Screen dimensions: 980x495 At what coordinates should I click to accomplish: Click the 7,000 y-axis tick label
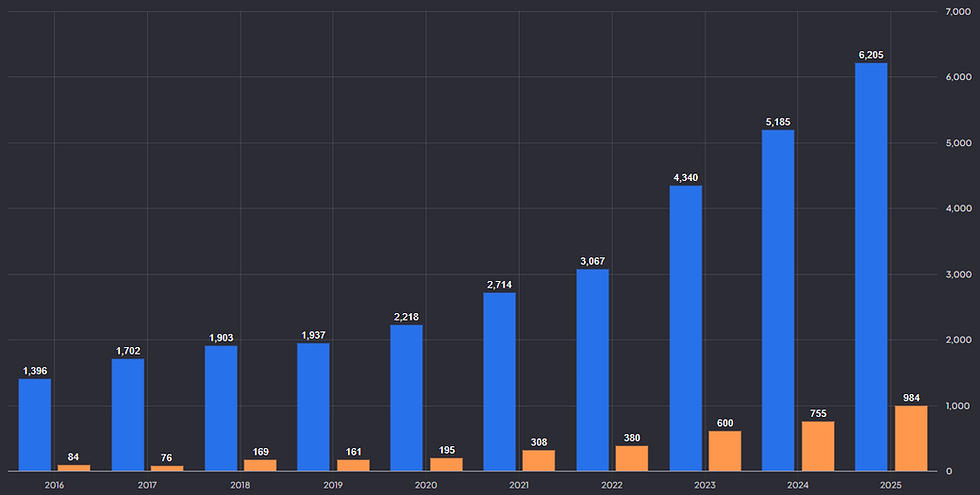959,11
